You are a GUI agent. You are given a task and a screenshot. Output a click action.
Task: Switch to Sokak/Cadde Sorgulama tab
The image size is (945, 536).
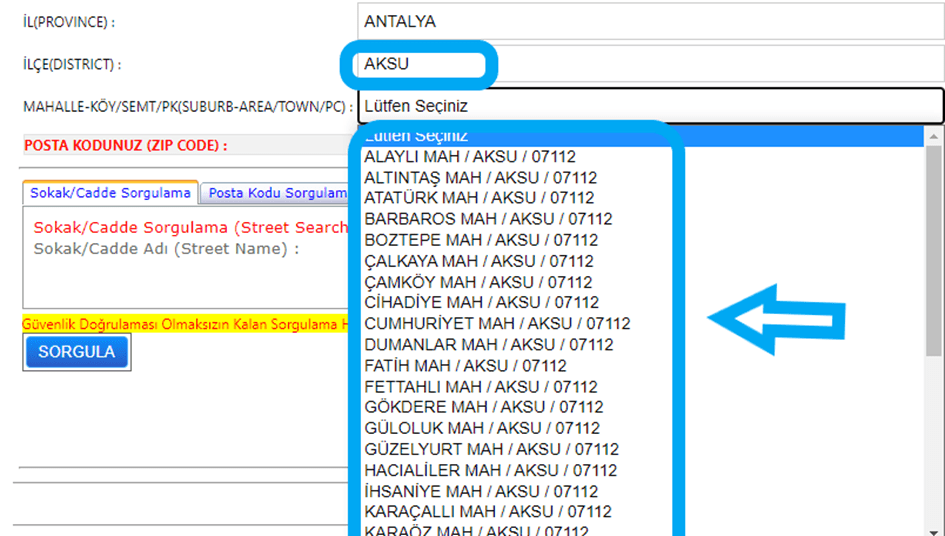point(110,193)
